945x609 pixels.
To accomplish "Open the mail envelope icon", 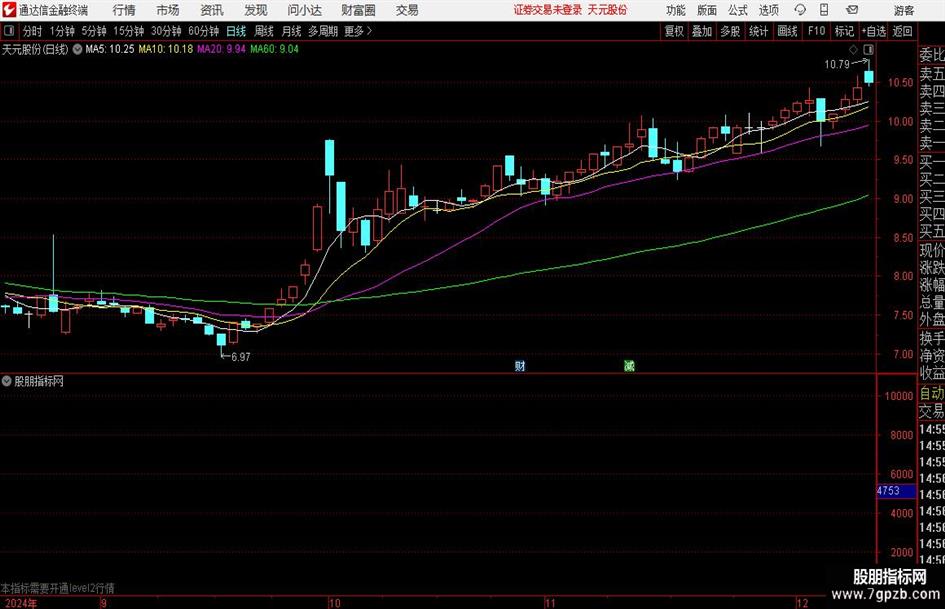I will (852, 10).
